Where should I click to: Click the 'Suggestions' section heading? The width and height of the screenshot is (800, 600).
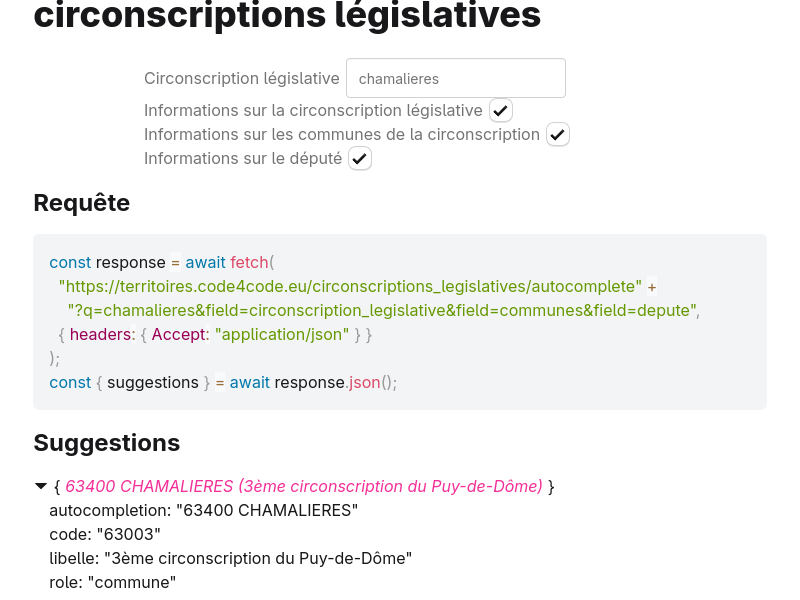click(107, 442)
